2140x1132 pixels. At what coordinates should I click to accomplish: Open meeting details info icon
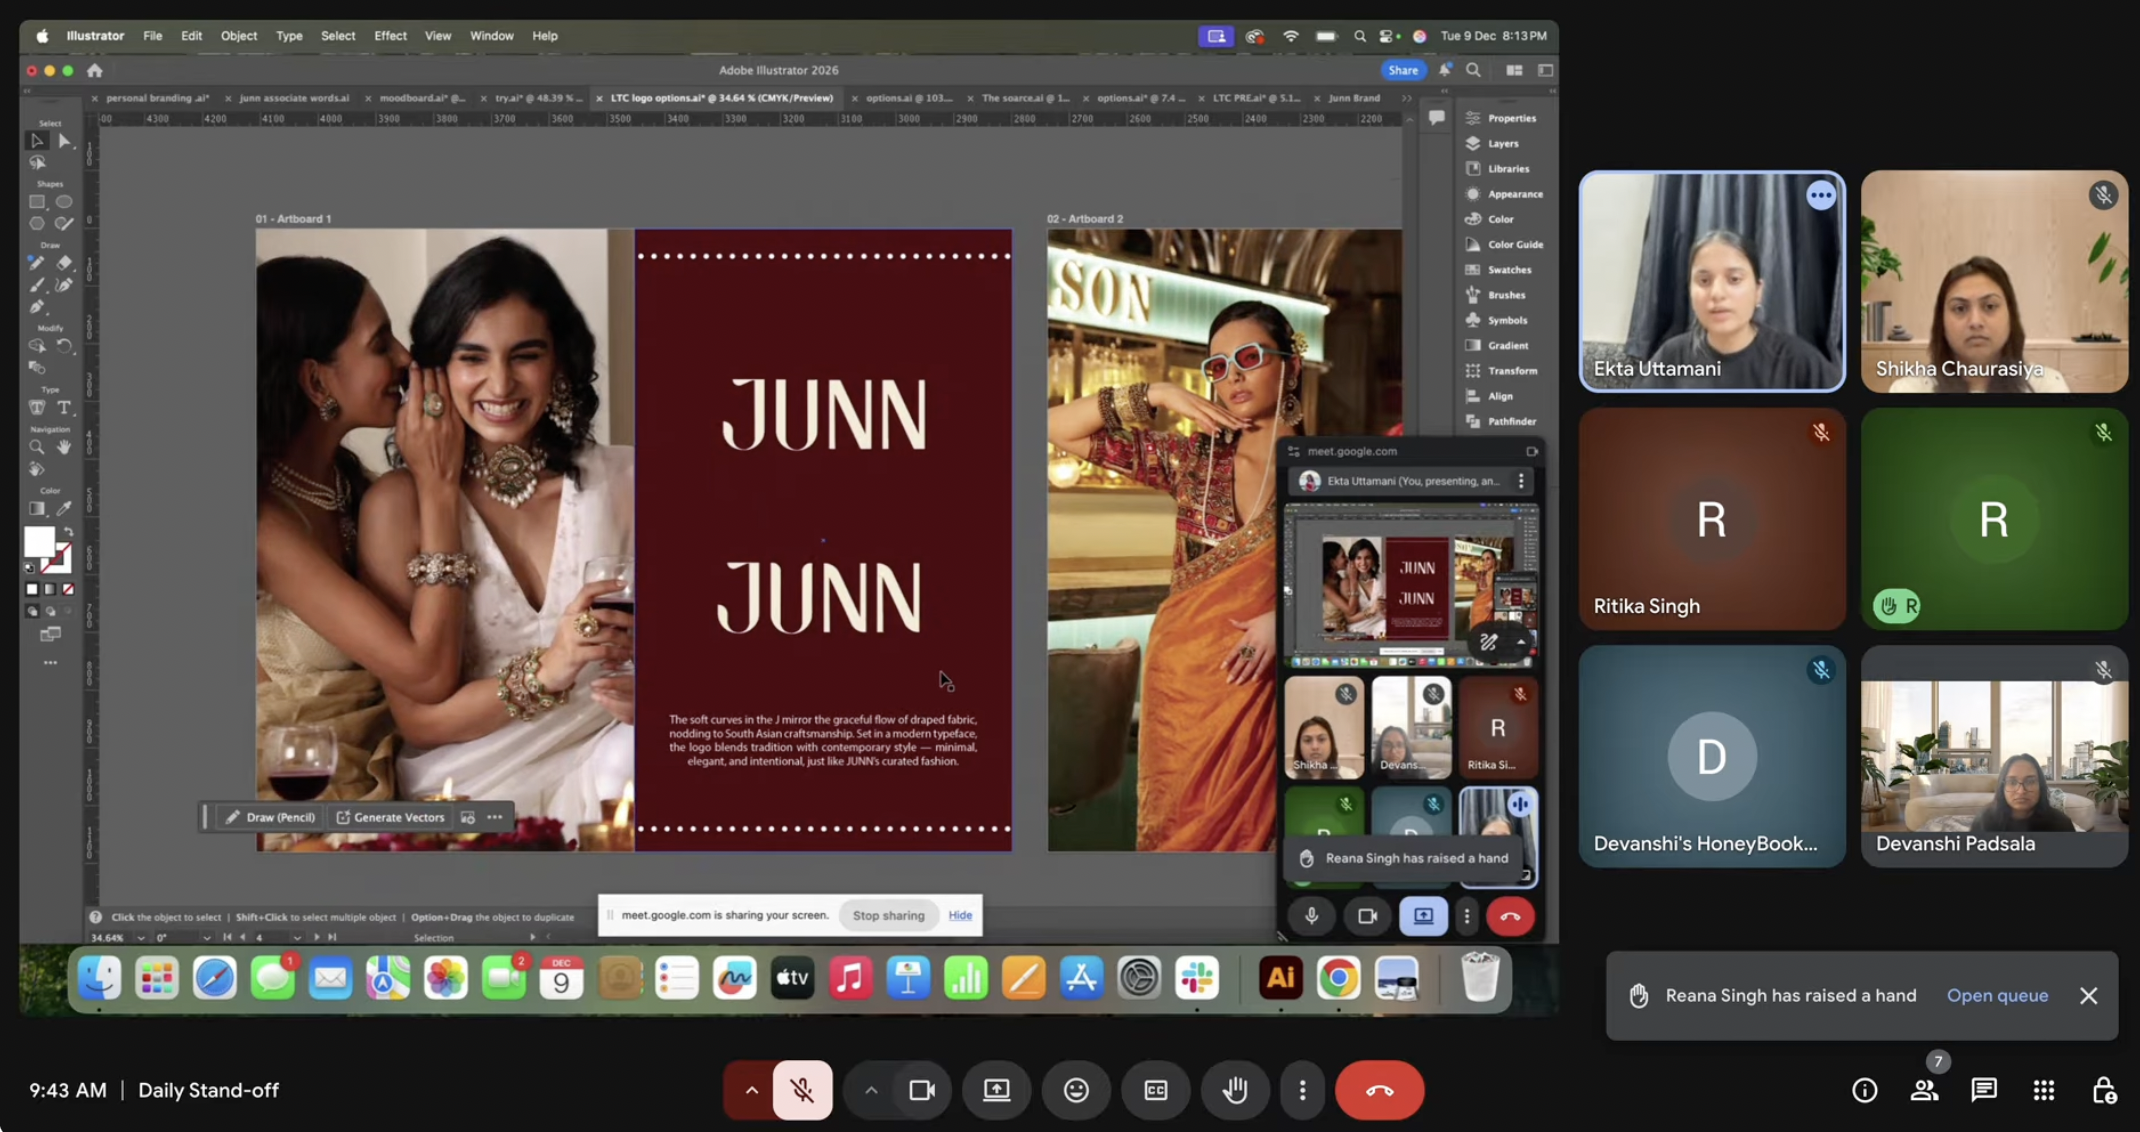pos(1864,1090)
